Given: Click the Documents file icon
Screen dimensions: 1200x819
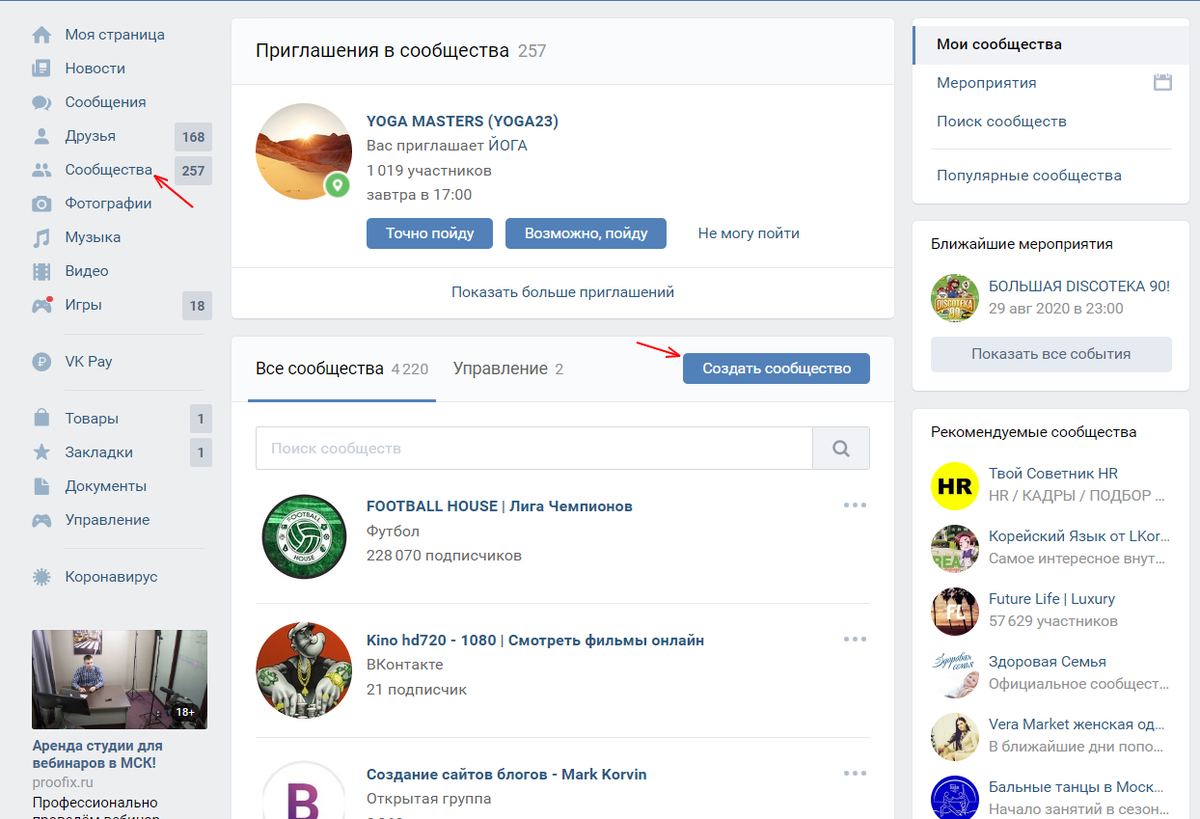Looking at the screenshot, I should click(41, 486).
